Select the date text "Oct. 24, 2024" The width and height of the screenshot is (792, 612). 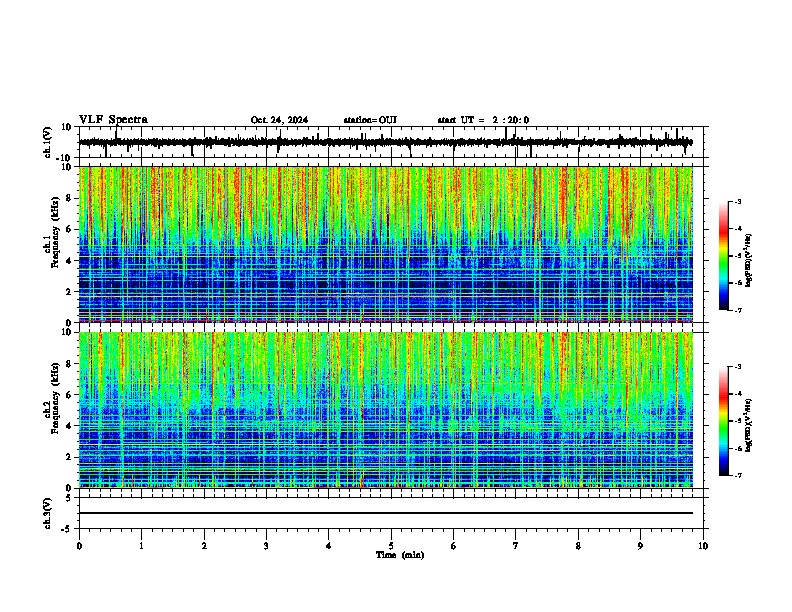click(279, 120)
